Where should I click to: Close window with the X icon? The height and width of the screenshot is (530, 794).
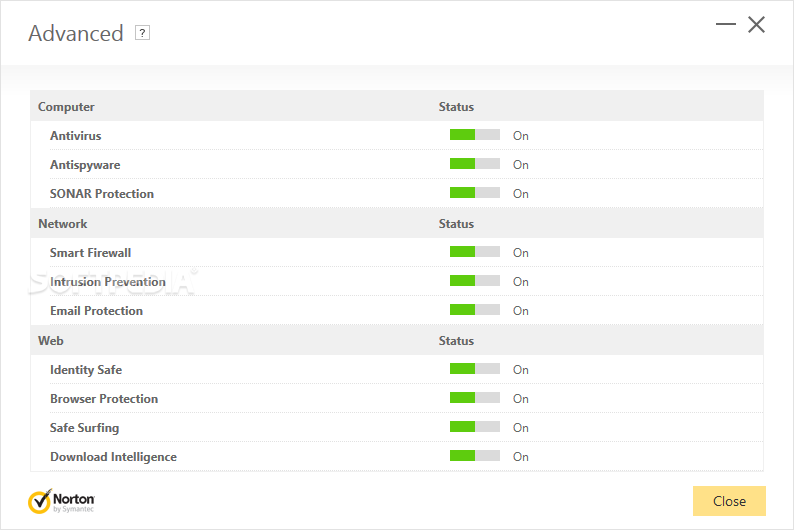757,24
